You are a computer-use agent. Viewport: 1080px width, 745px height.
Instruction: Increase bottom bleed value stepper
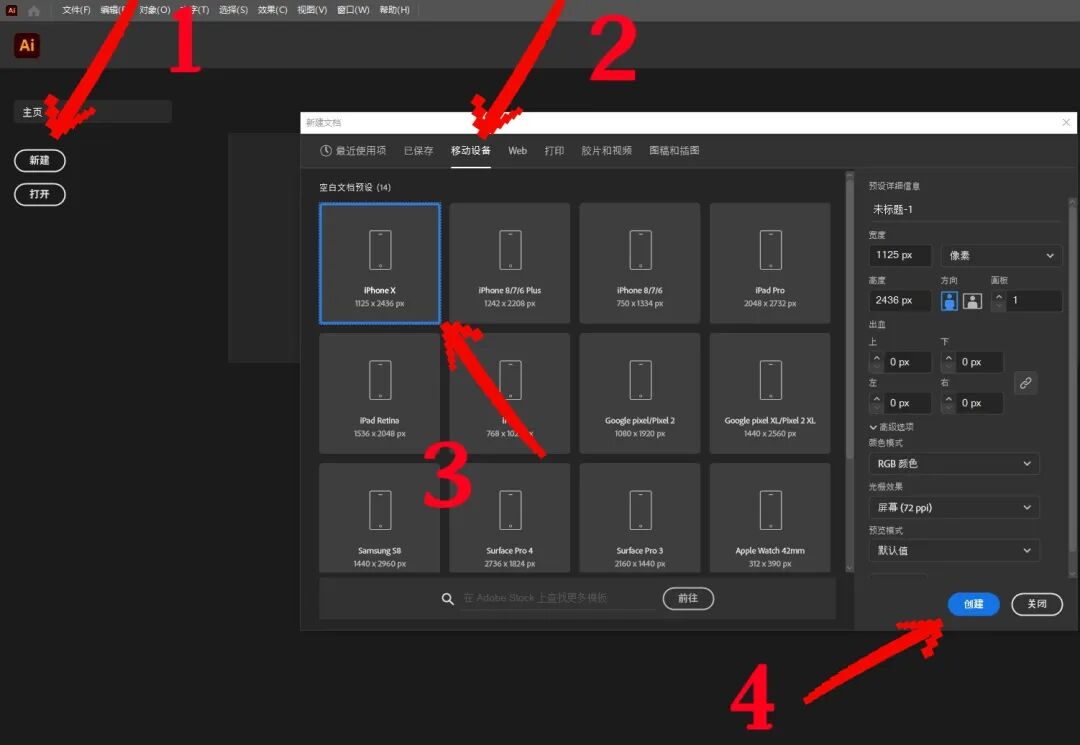(948, 357)
